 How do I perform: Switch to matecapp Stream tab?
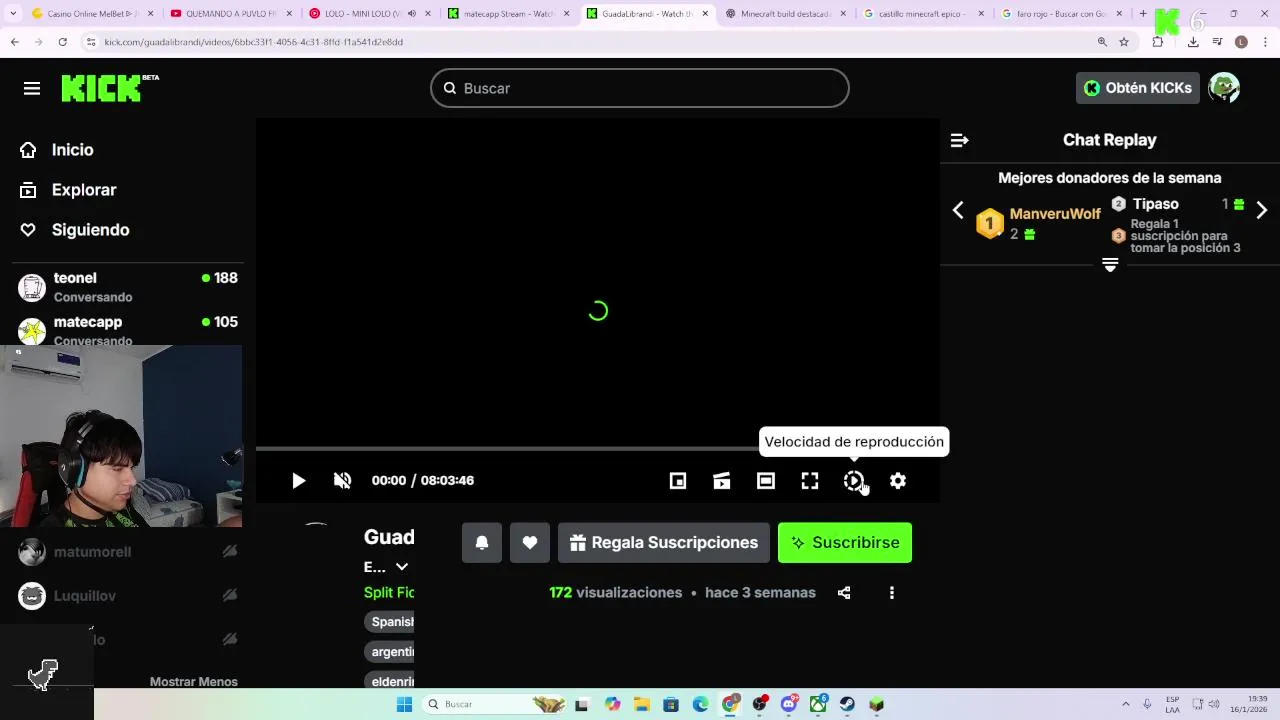coord(507,14)
